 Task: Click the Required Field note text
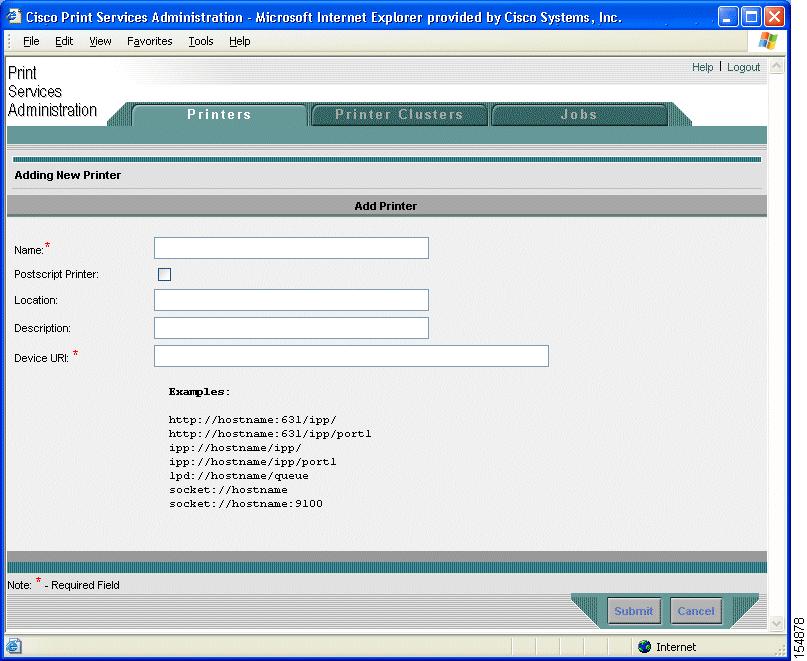[x=63, y=585]
